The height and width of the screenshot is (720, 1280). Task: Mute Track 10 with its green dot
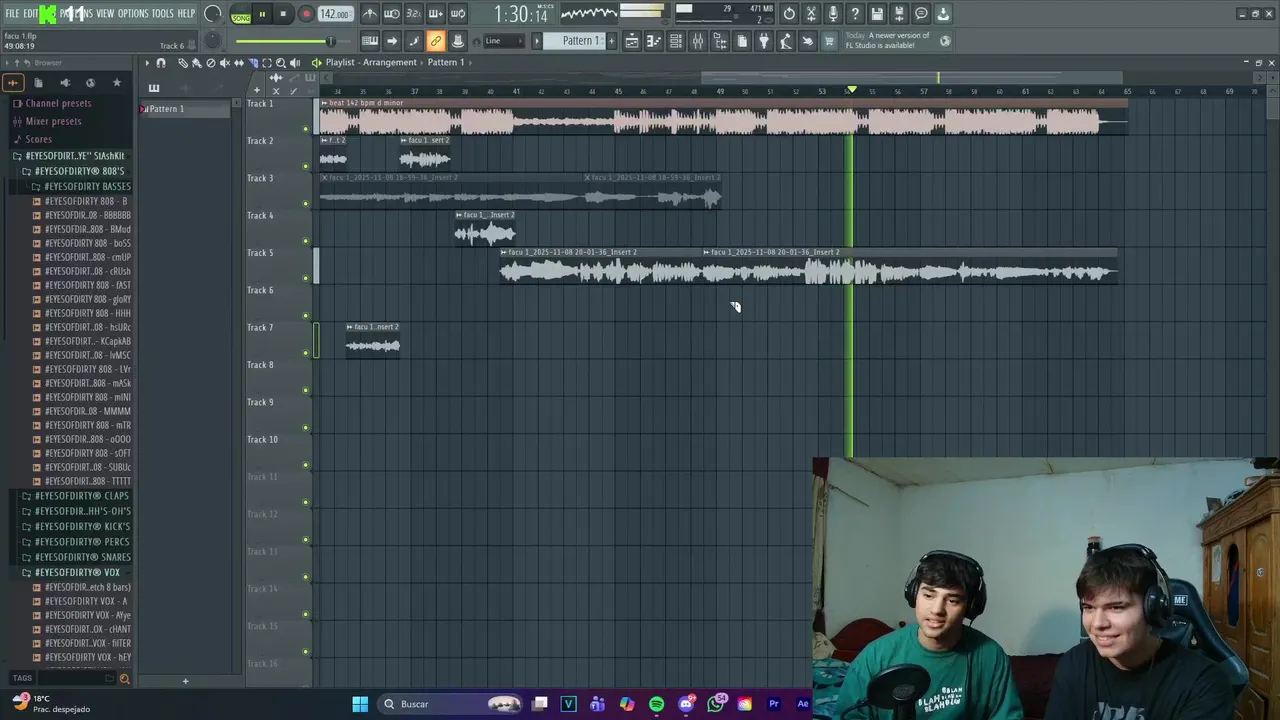tap(306, 465)
